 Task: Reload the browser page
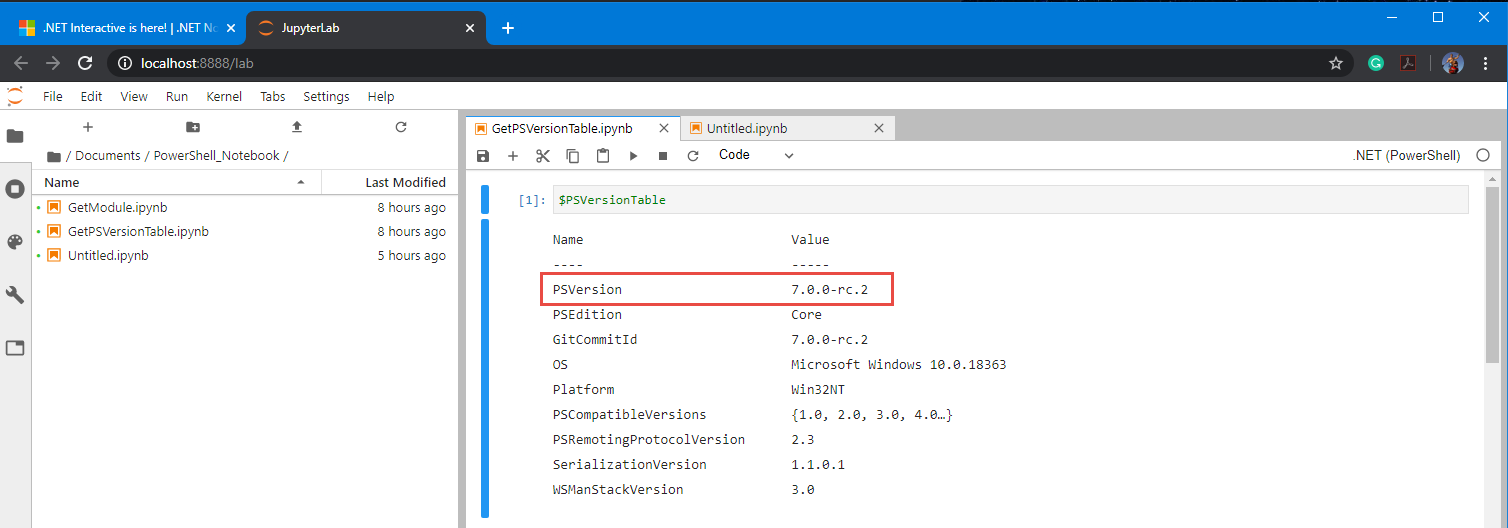click(86, 63)
